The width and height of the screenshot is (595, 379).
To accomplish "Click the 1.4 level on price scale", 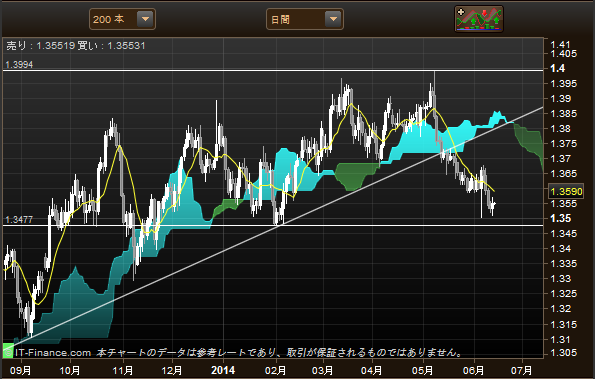I will (x=557, y=68).
